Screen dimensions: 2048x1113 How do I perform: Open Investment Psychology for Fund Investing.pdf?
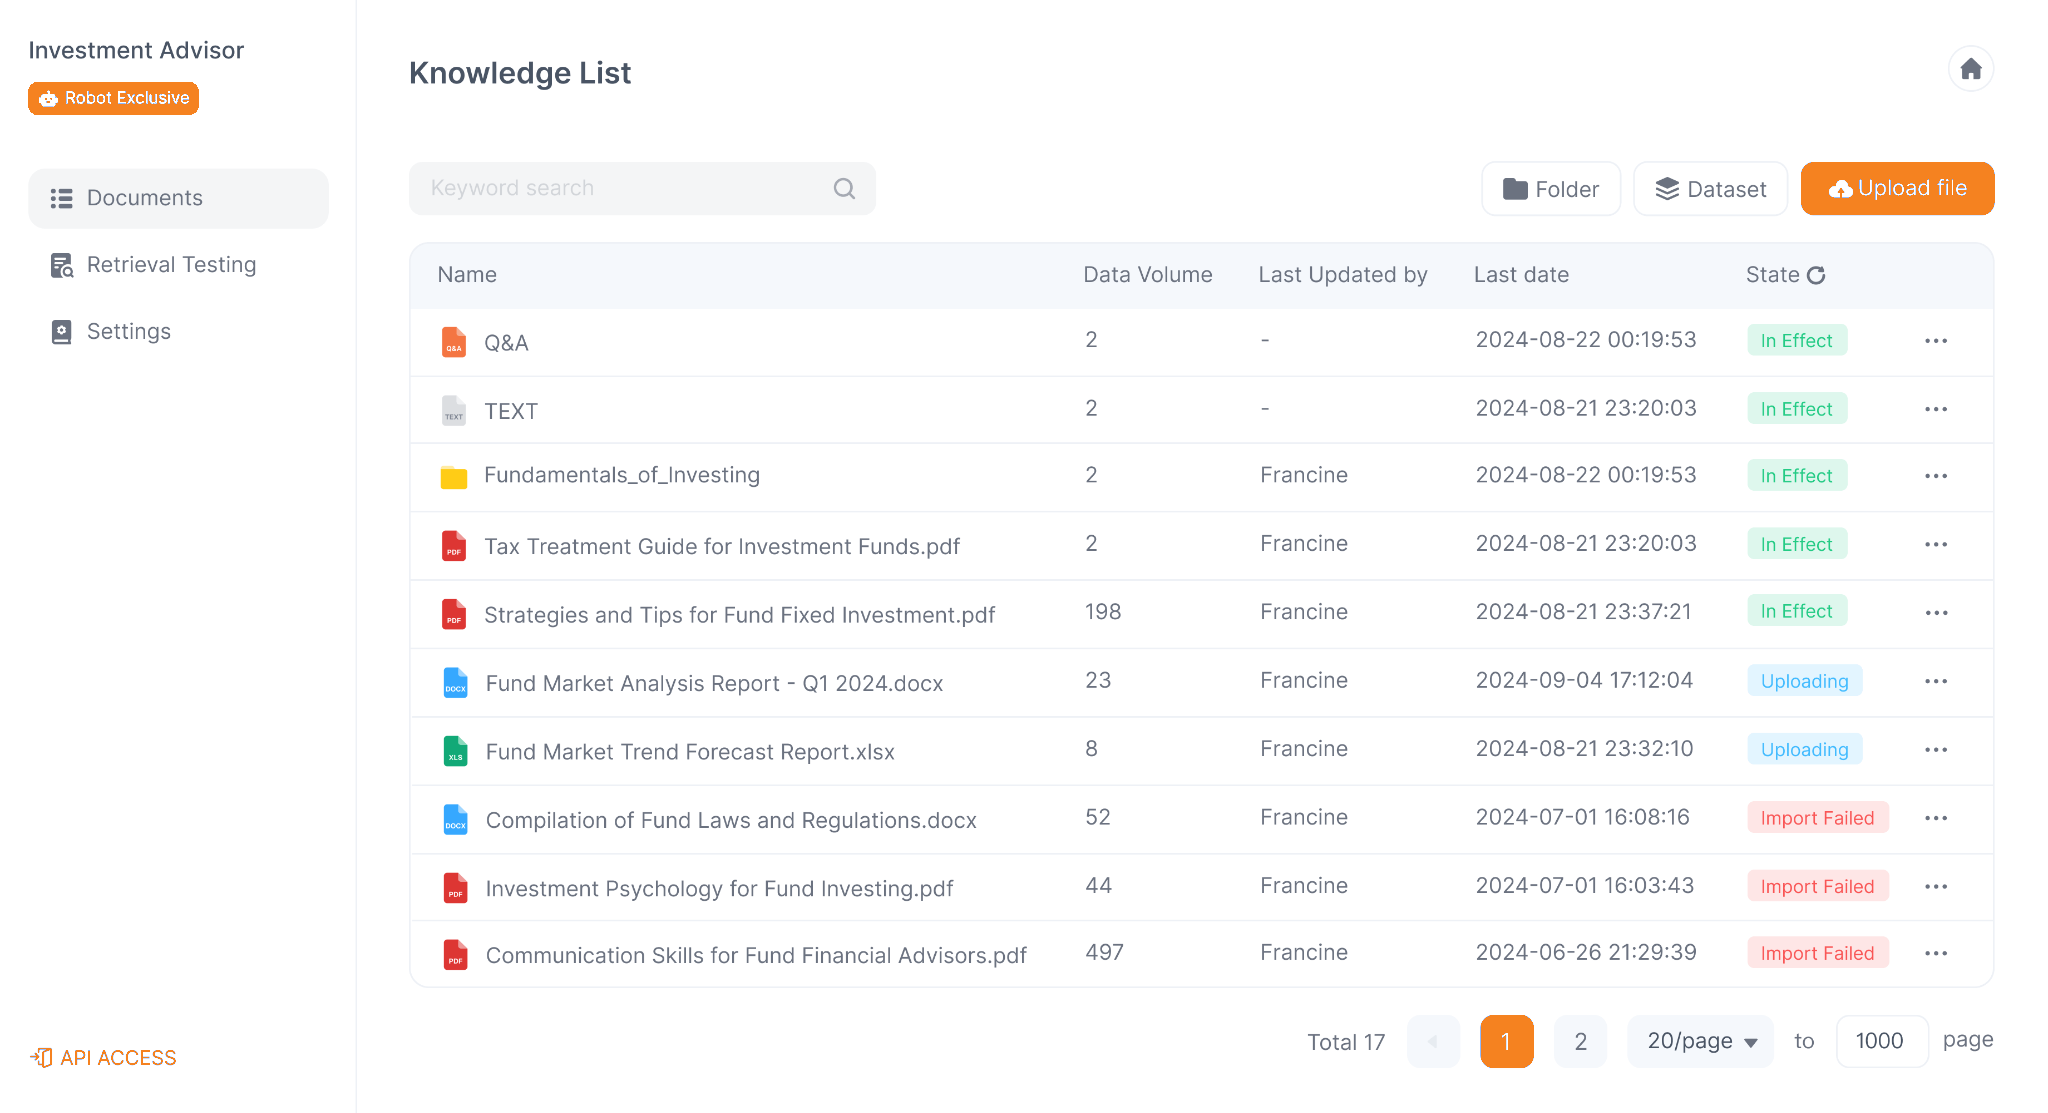point(720,889)
